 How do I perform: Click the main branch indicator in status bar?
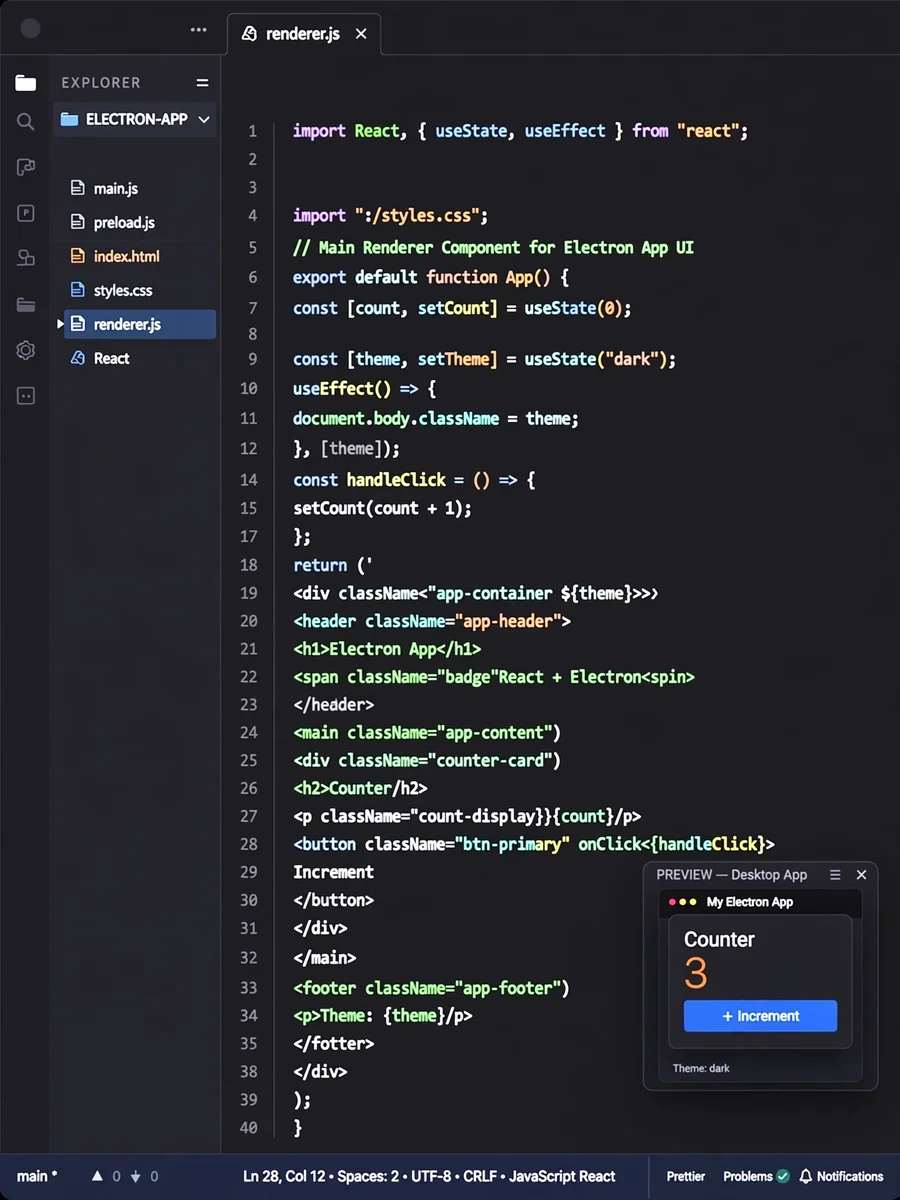(37, 1176)
